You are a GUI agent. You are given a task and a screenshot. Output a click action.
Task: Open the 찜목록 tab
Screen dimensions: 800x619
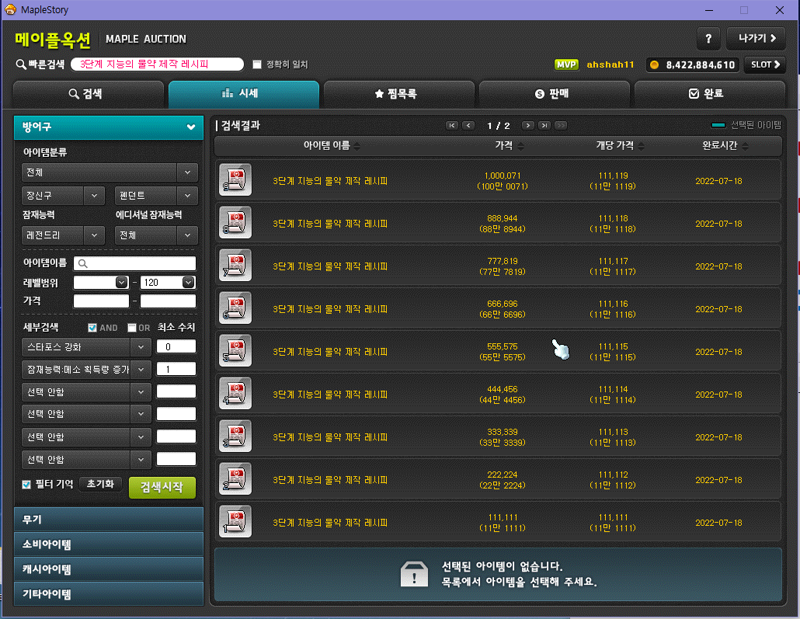point(398,94)
